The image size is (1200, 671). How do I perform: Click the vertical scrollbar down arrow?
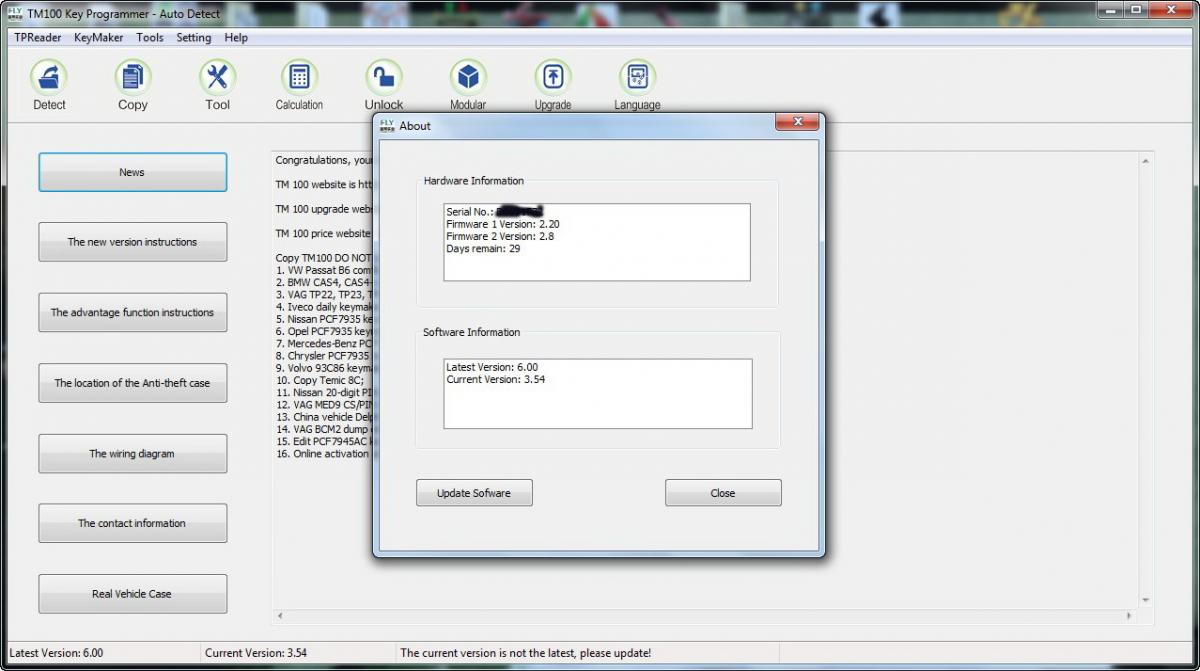[x=1146, y=600]
